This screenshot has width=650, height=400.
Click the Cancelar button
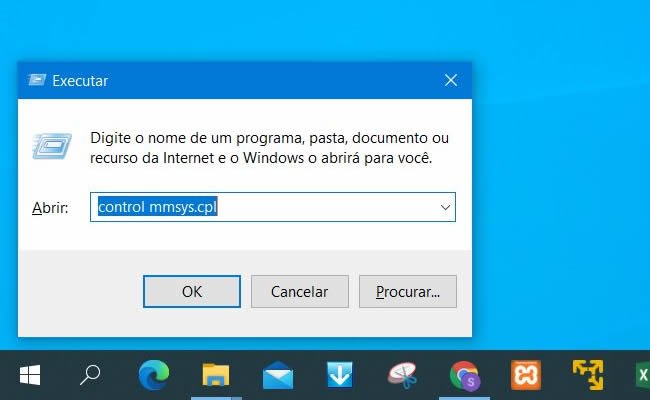(300, 291)
